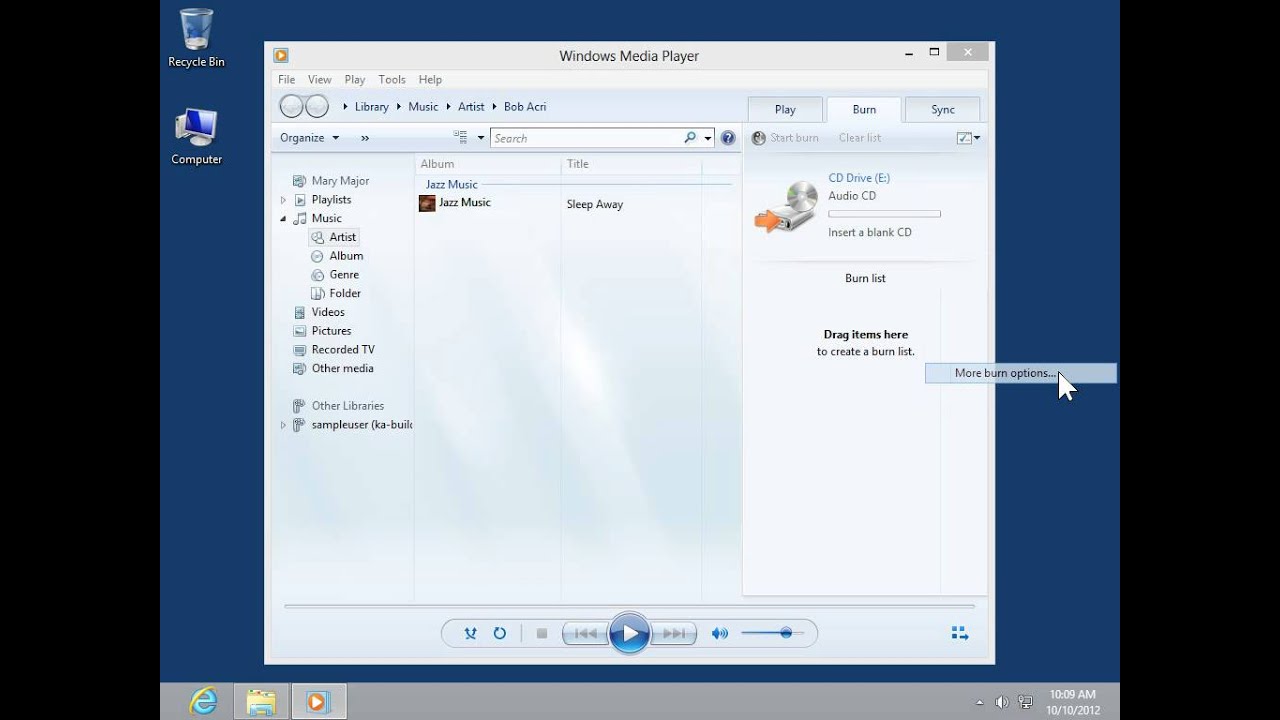
Task: Click the CD Drive (E:) link
Action: pyautogui.click(x=859, y=178)
